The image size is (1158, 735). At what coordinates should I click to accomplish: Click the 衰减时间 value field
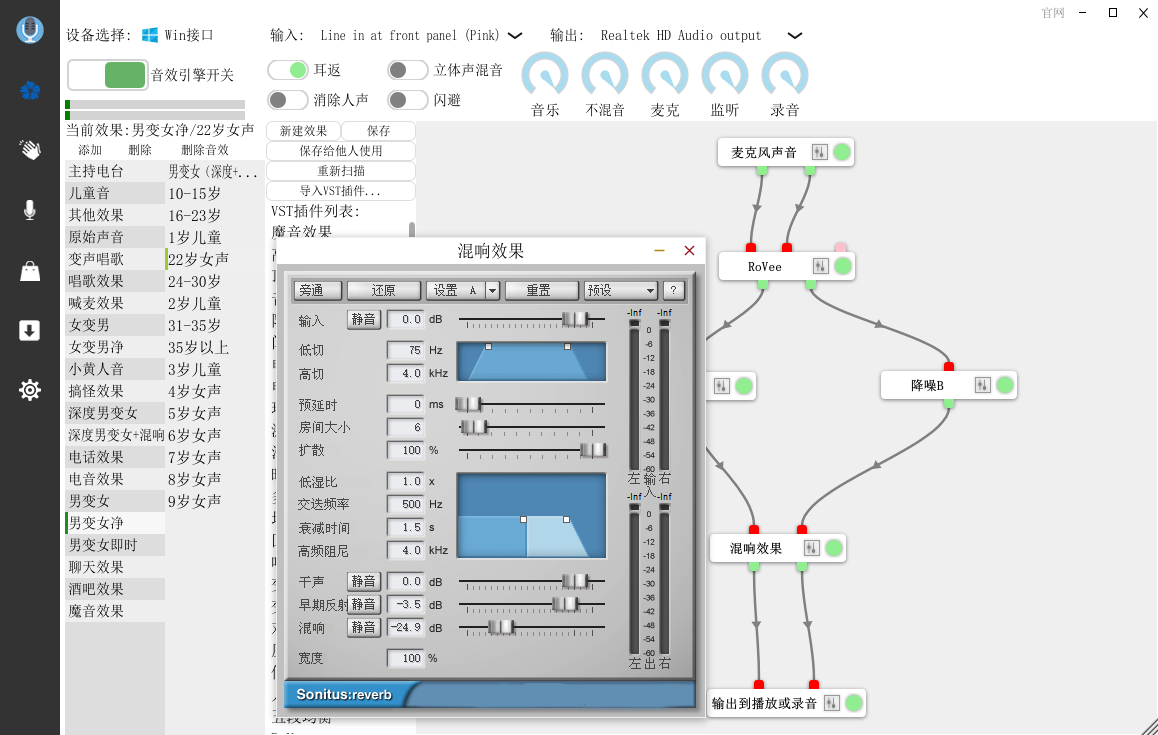(405, 527)
